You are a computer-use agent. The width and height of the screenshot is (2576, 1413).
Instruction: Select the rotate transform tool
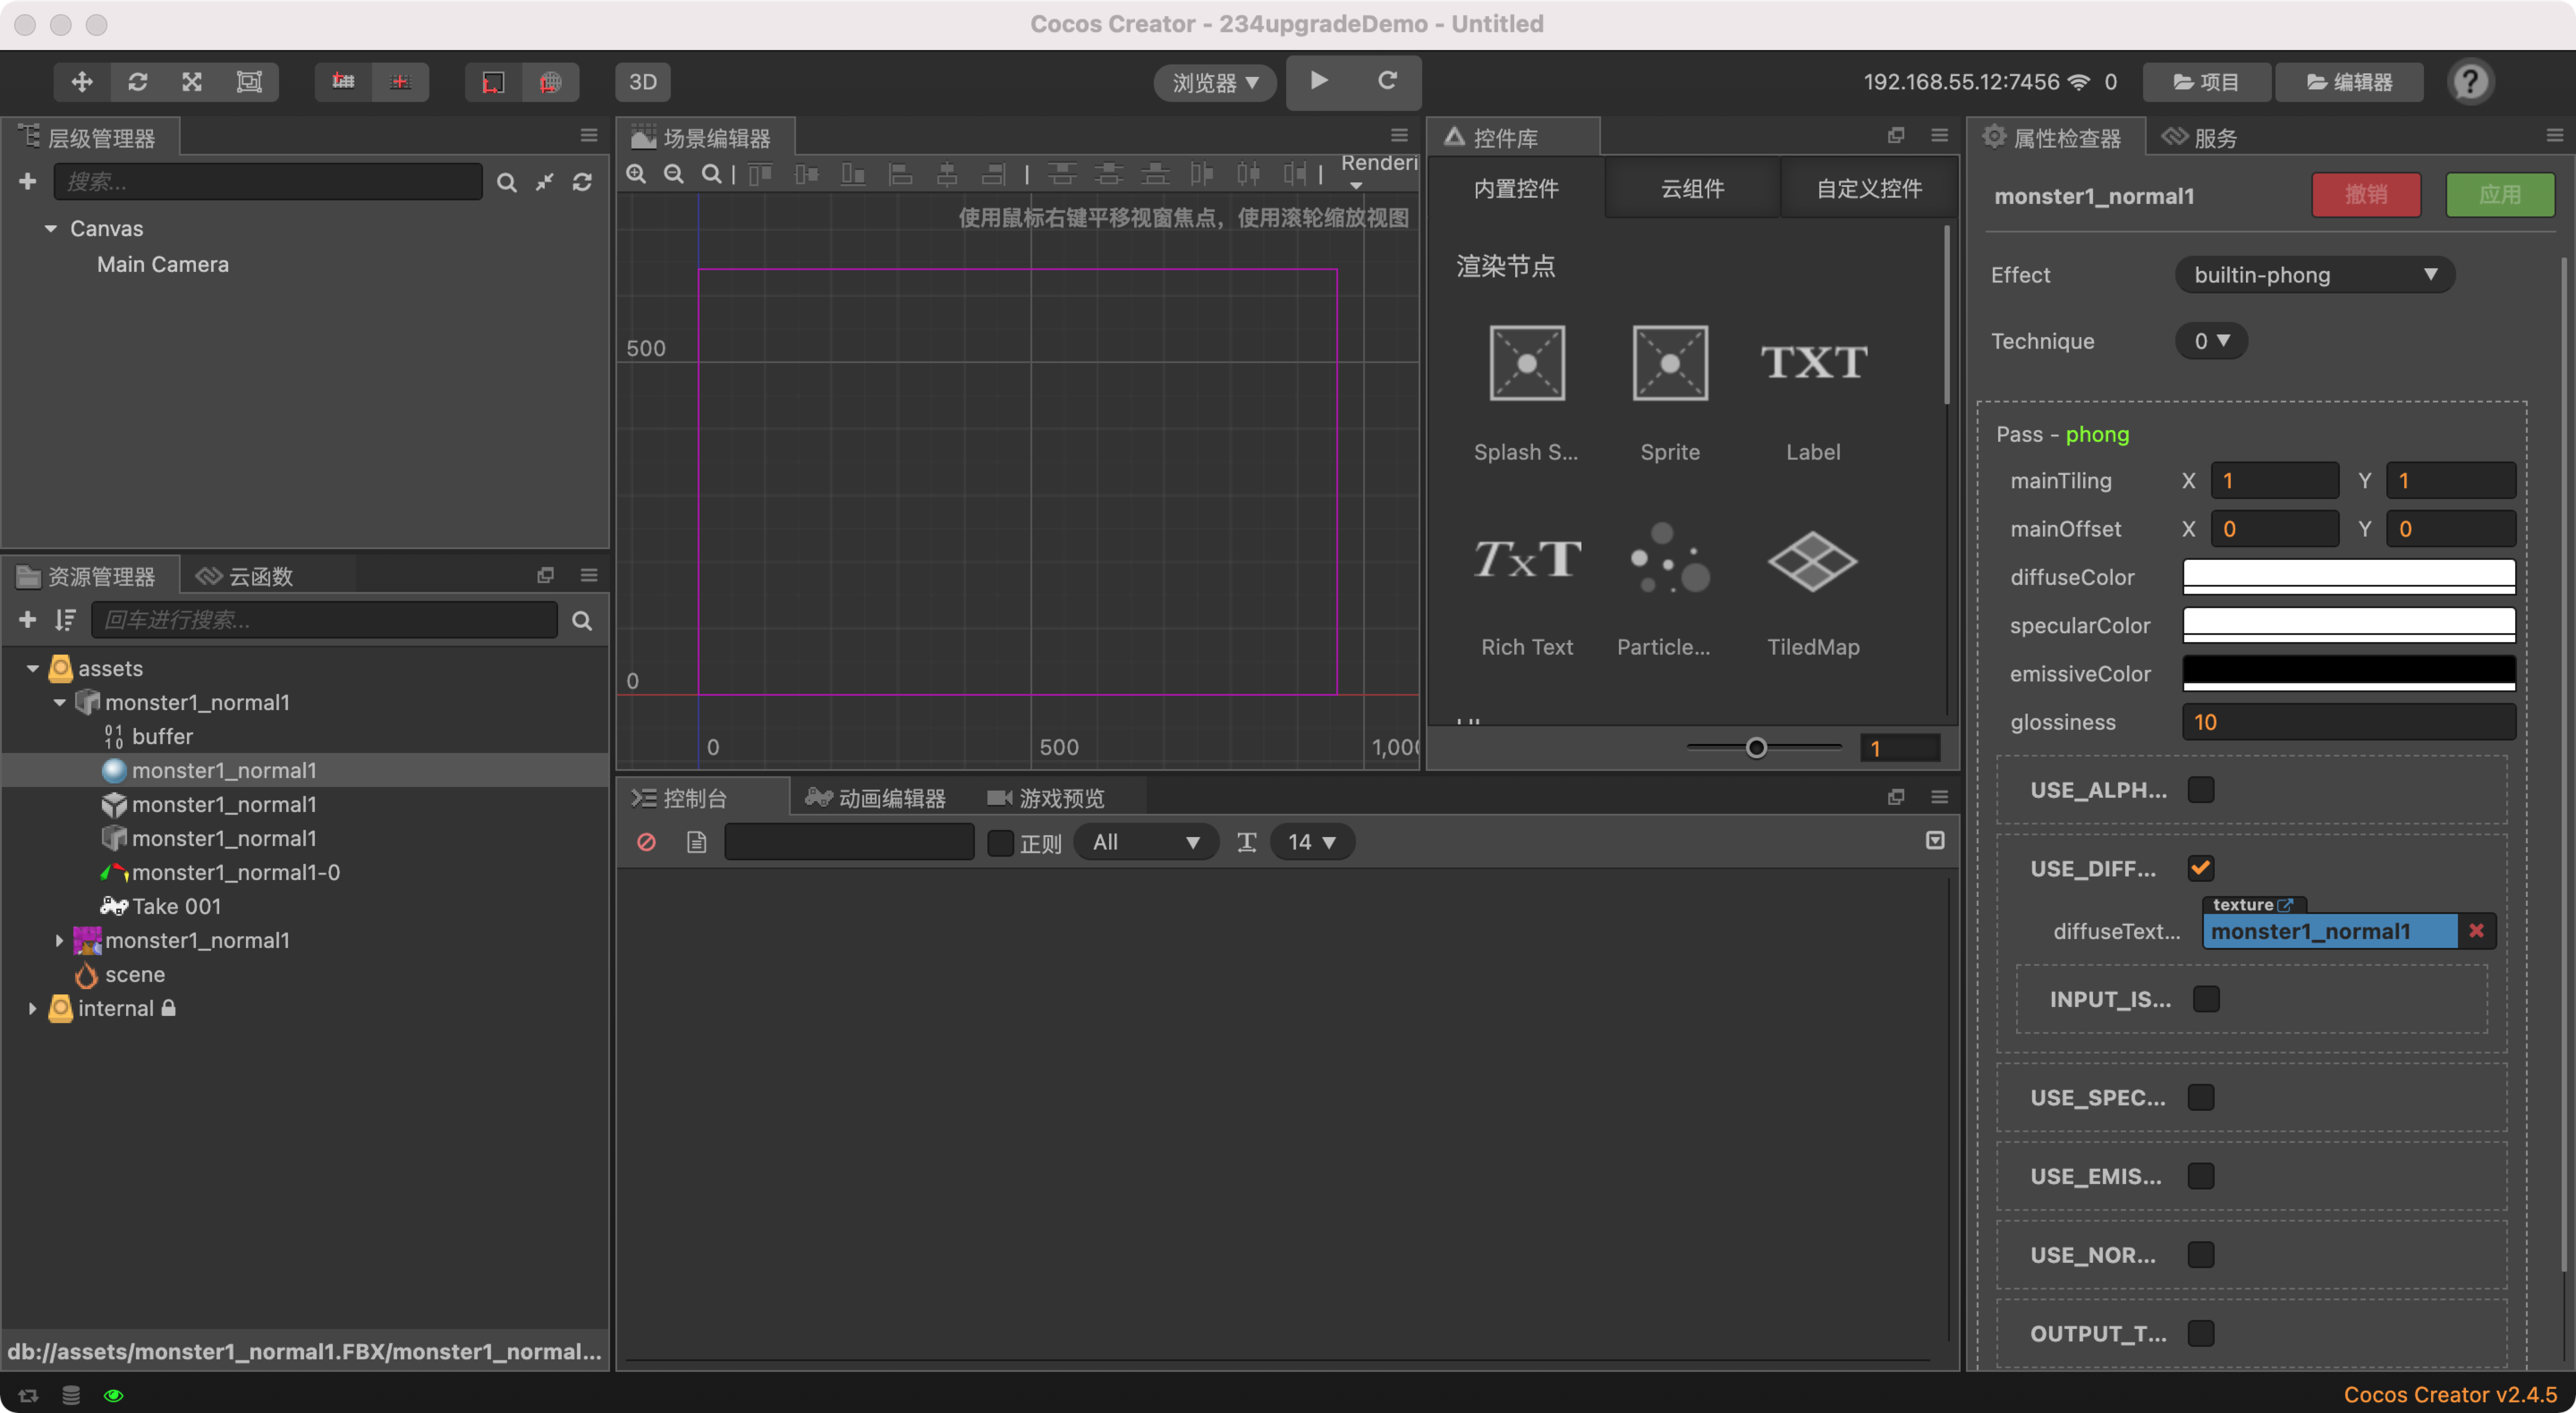click(138, 82)
